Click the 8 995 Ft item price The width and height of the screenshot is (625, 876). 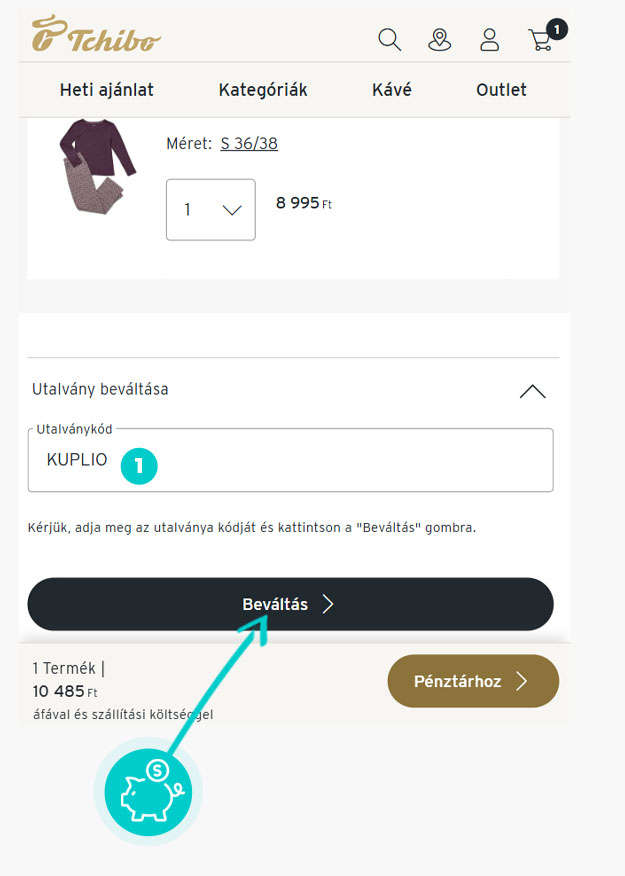[x=304, y=204]
